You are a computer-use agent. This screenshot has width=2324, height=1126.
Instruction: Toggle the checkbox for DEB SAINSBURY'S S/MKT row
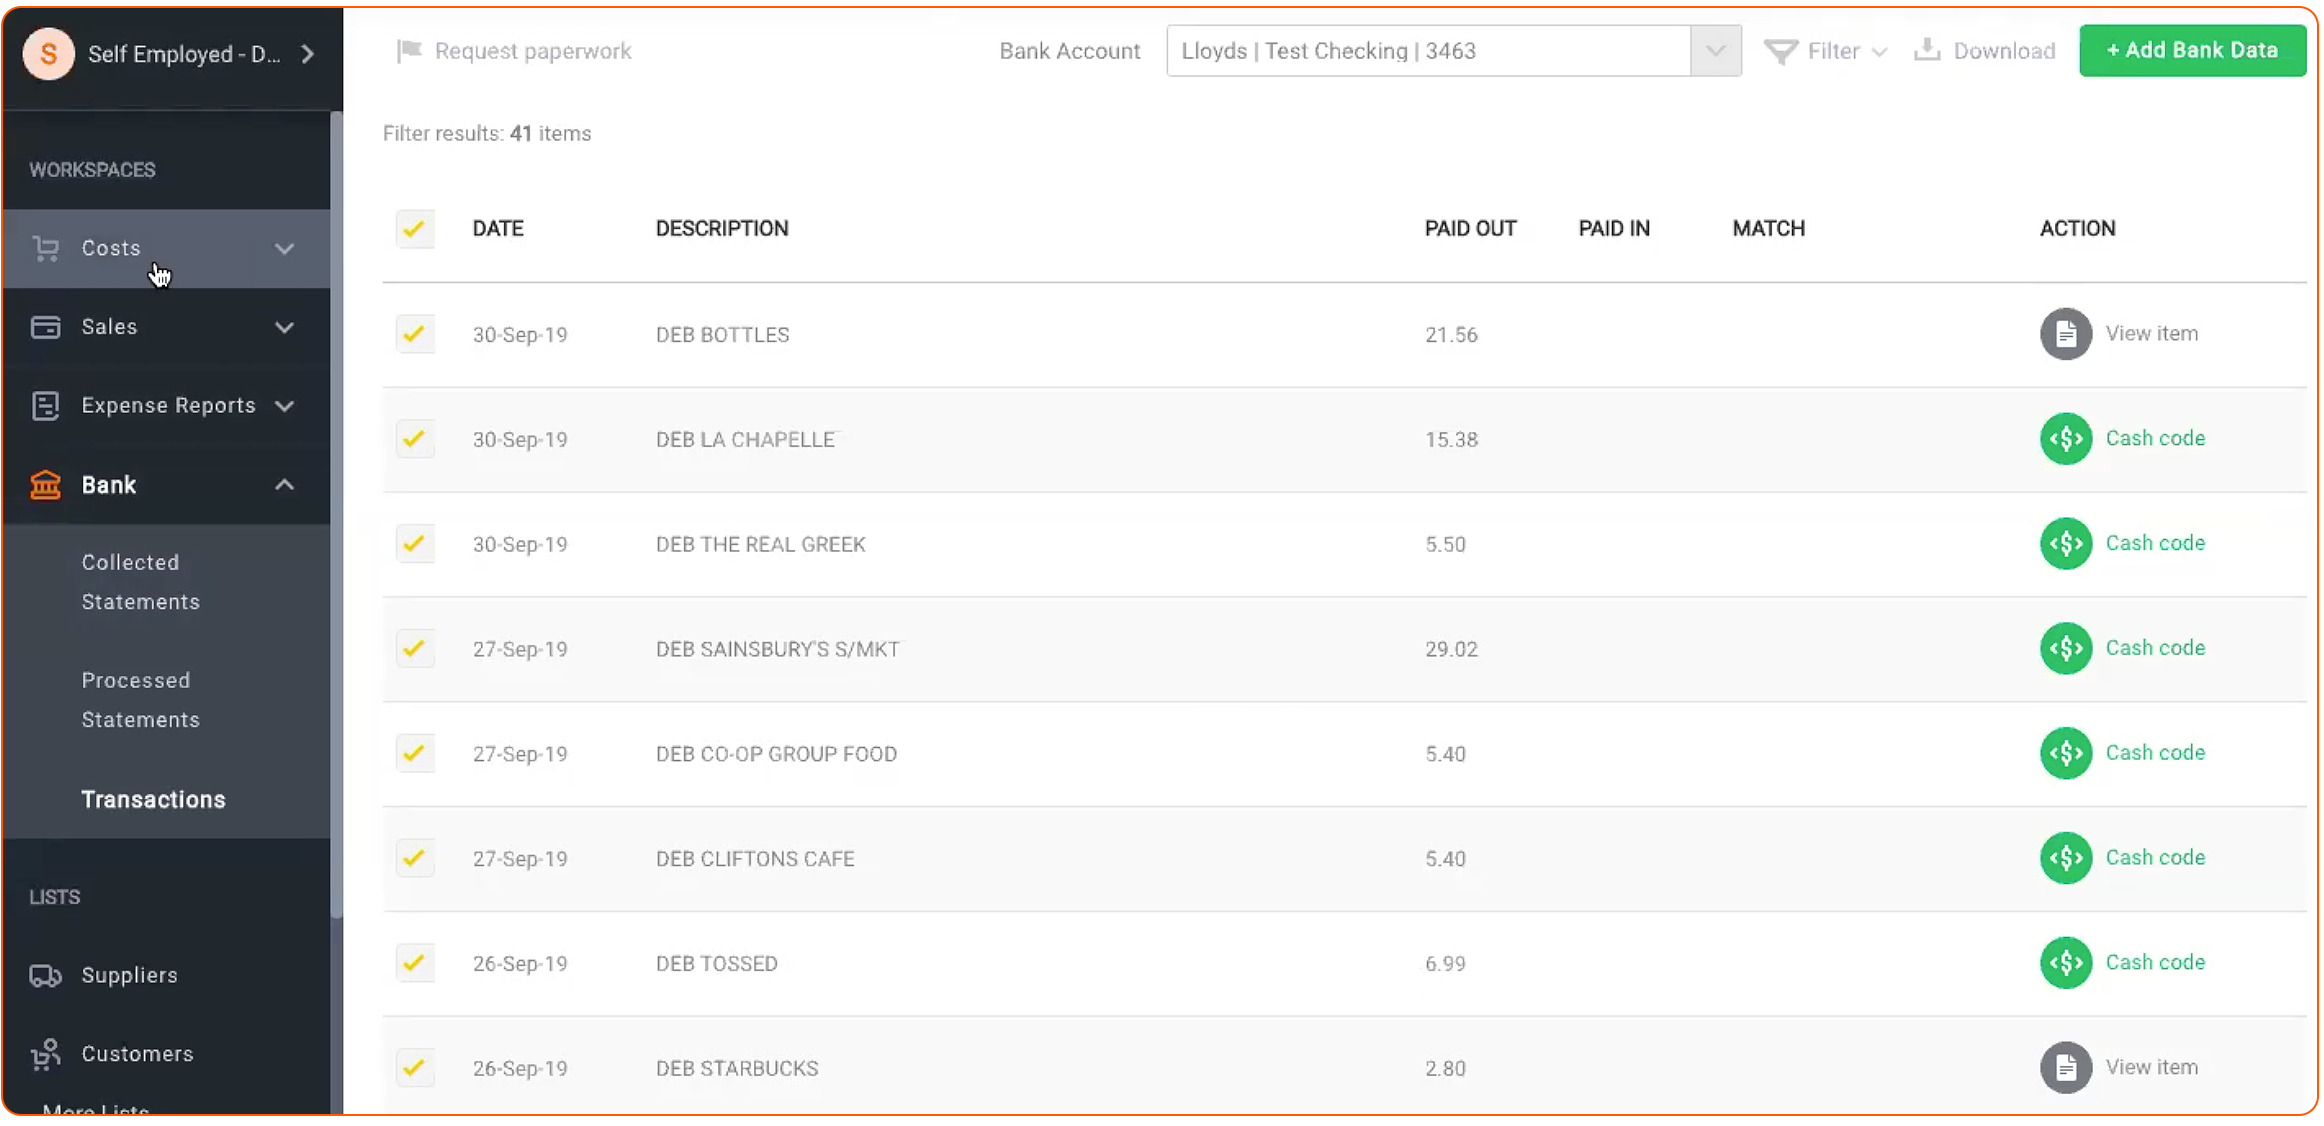coord(414,649)
